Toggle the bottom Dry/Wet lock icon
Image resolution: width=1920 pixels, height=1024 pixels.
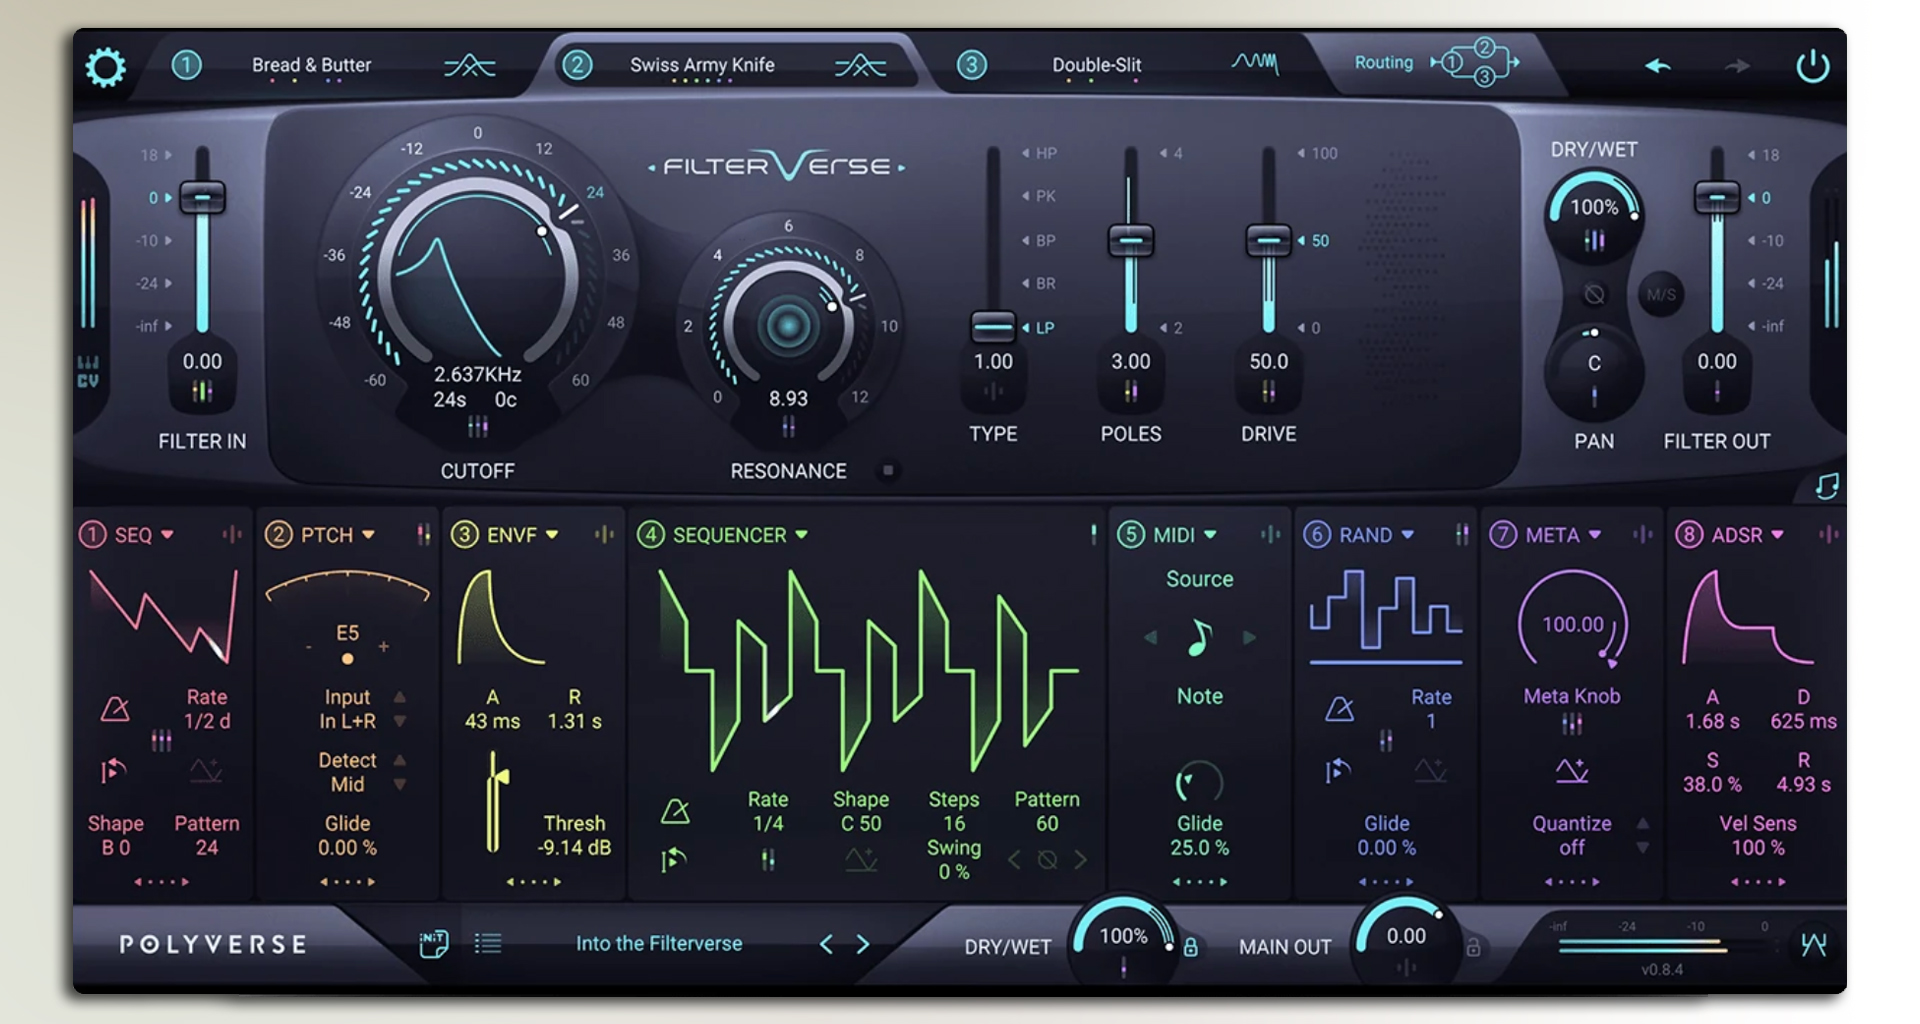click(x=1190, y=946)
